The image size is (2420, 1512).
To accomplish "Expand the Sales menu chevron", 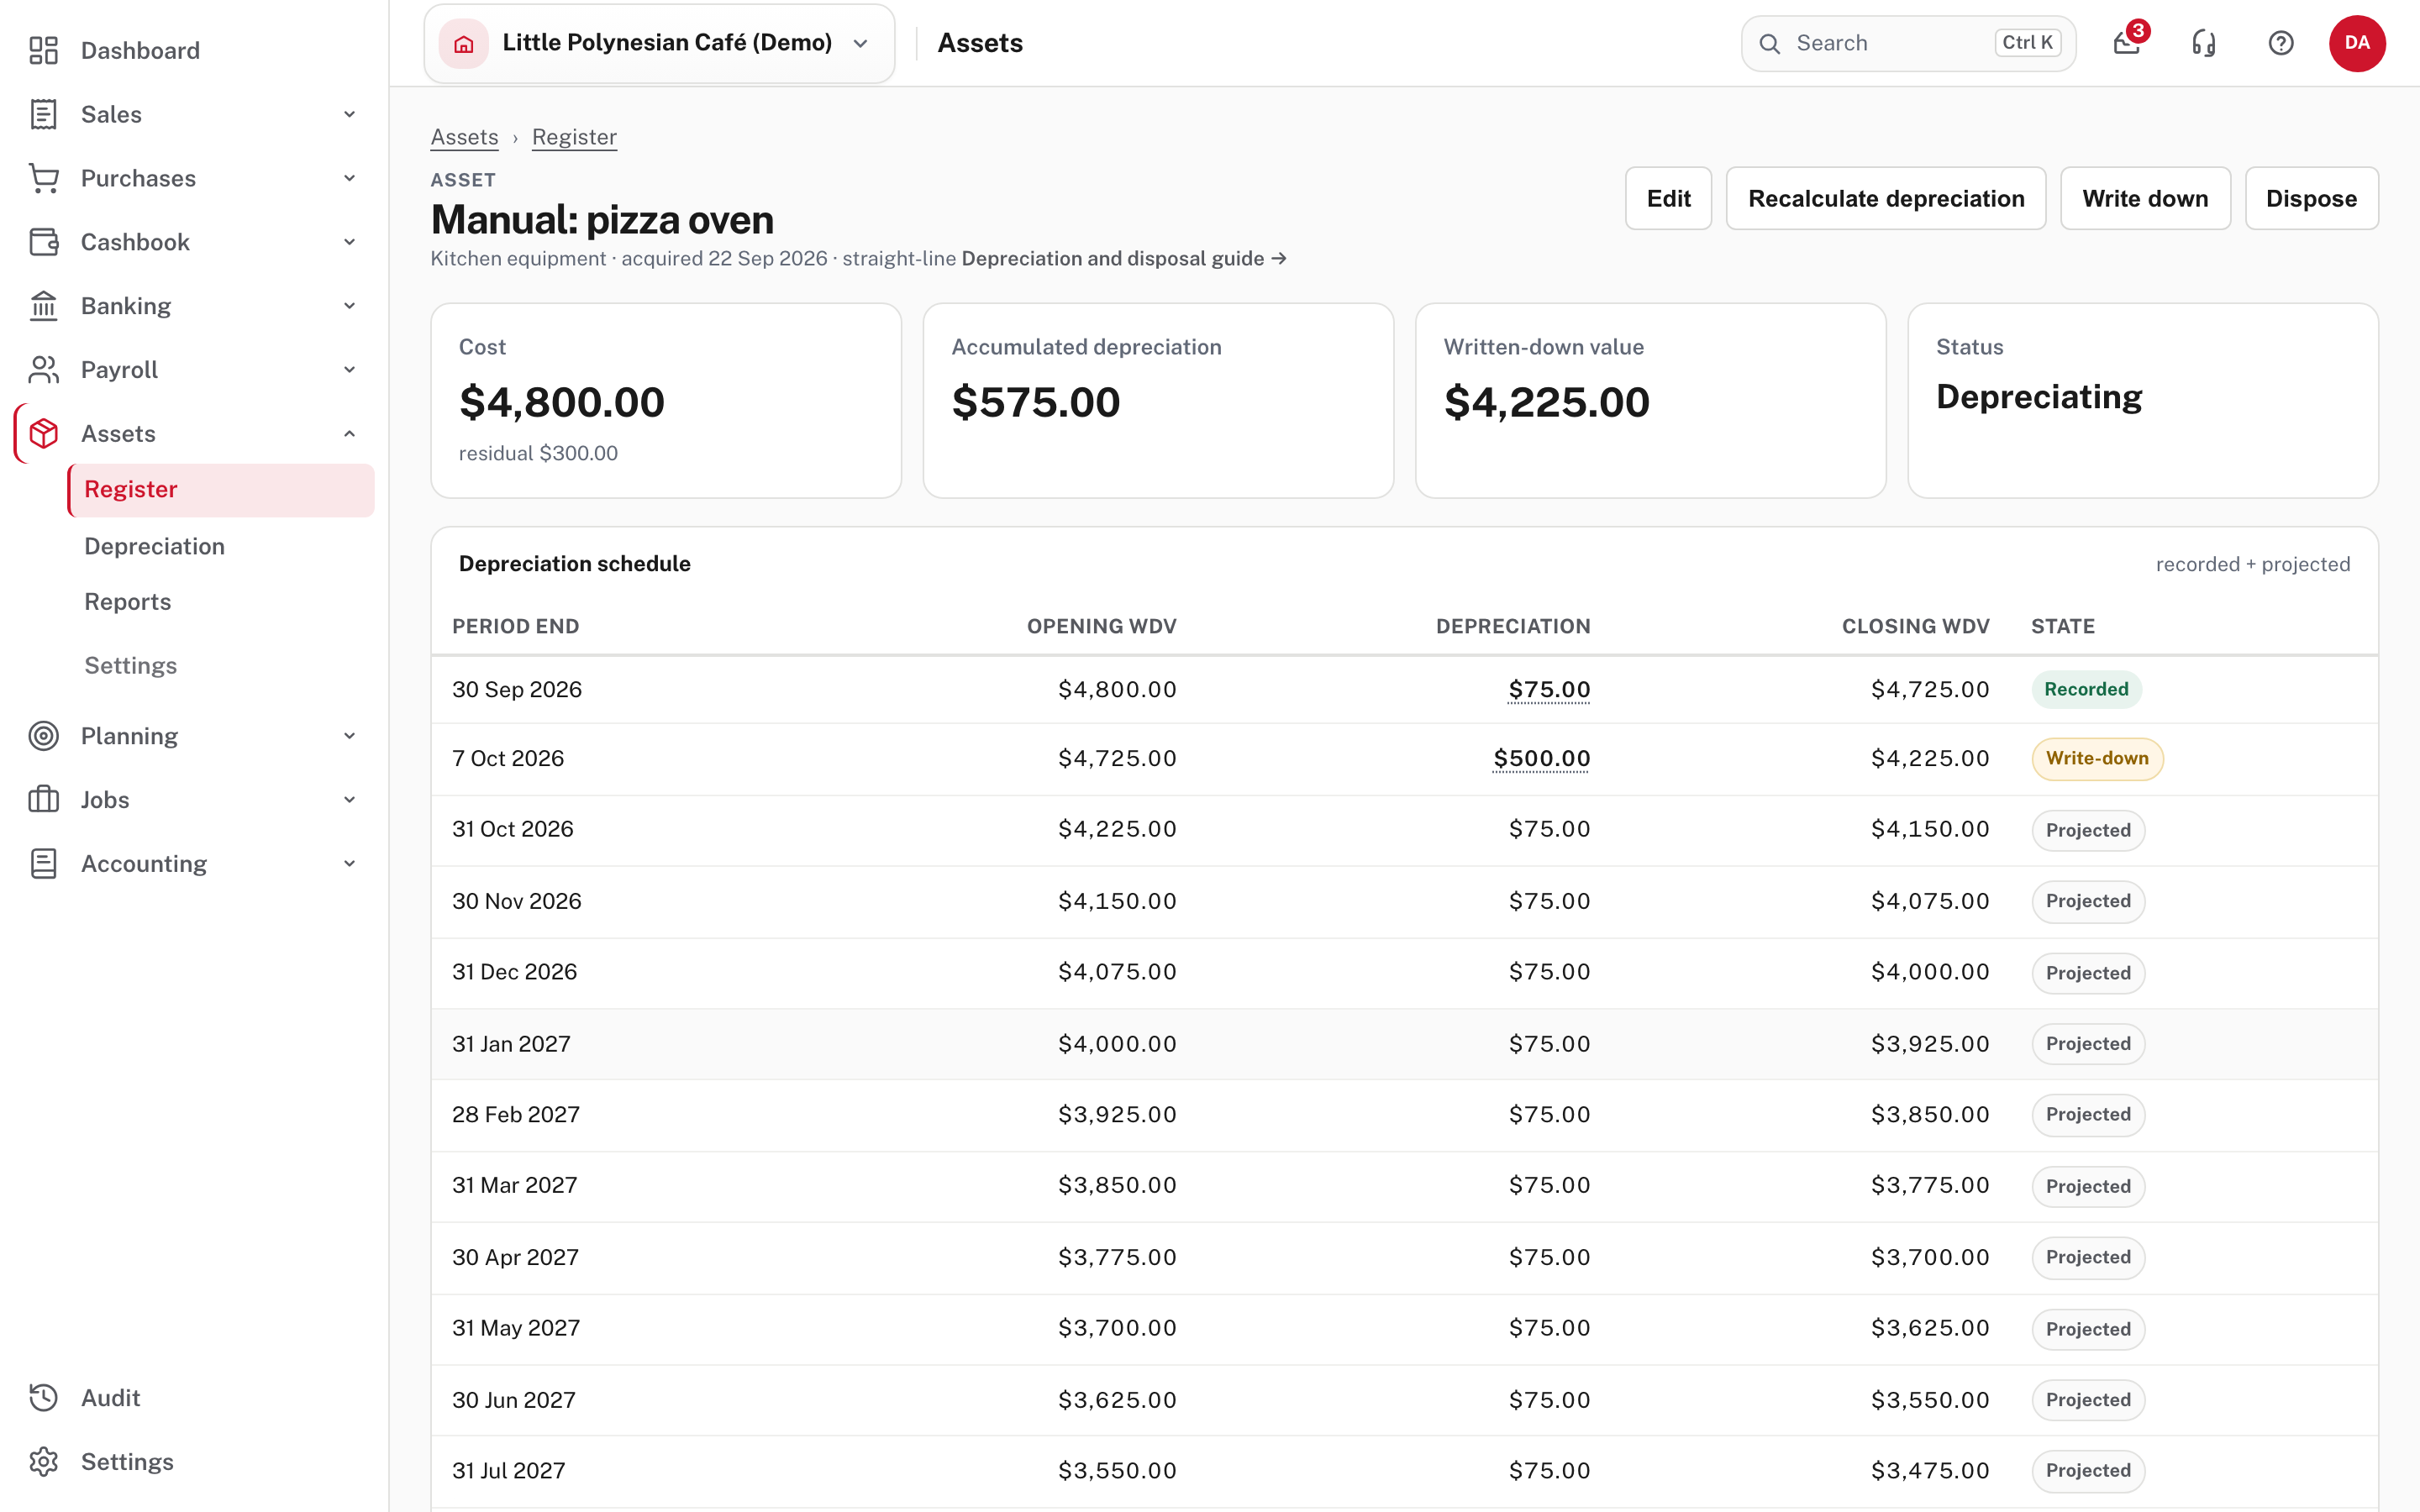I will [x=349, y=114].
